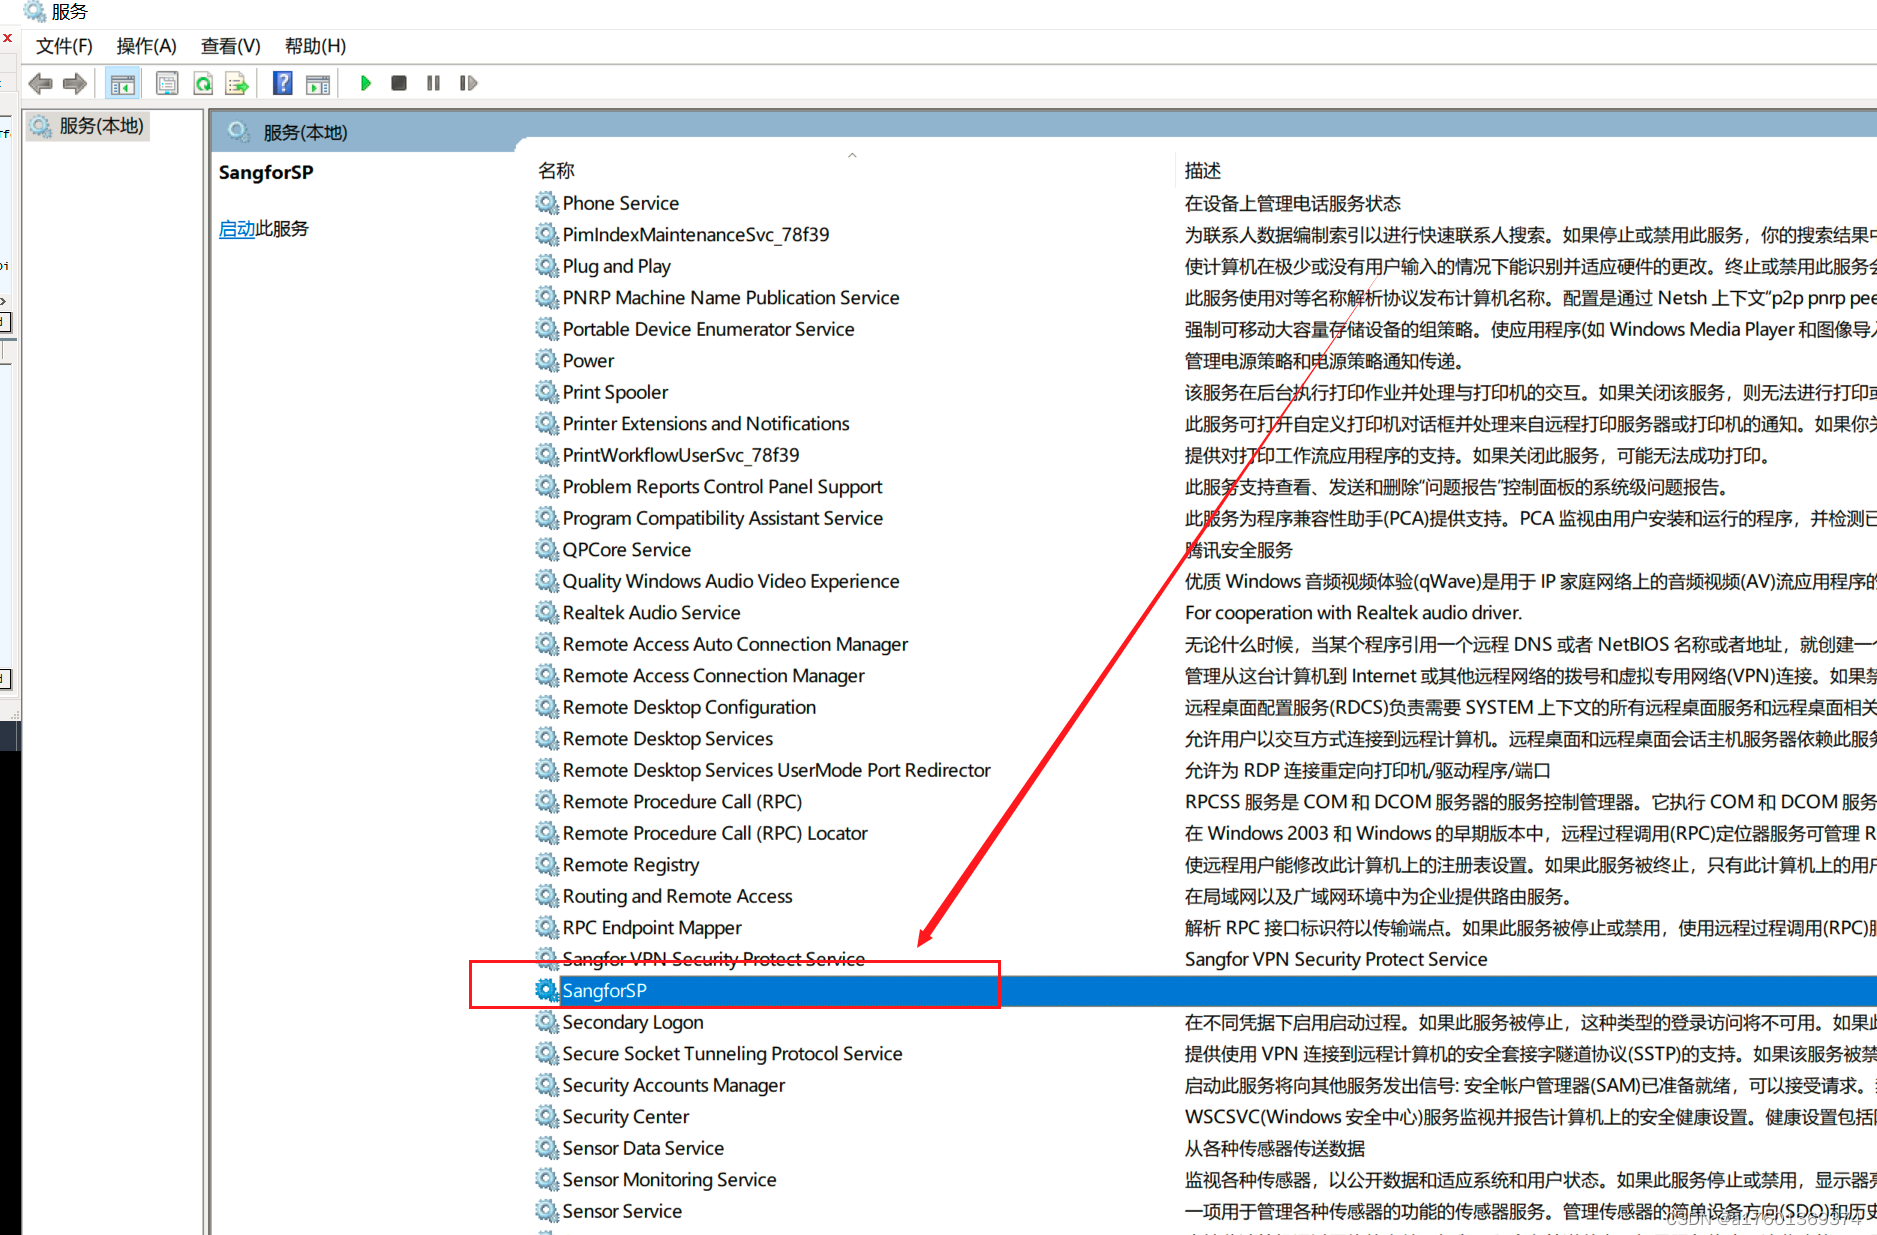The width and height of the screenshot is (1877, 1235).
Task: Click the show/hide action pane icon
Action: [318, 84]
